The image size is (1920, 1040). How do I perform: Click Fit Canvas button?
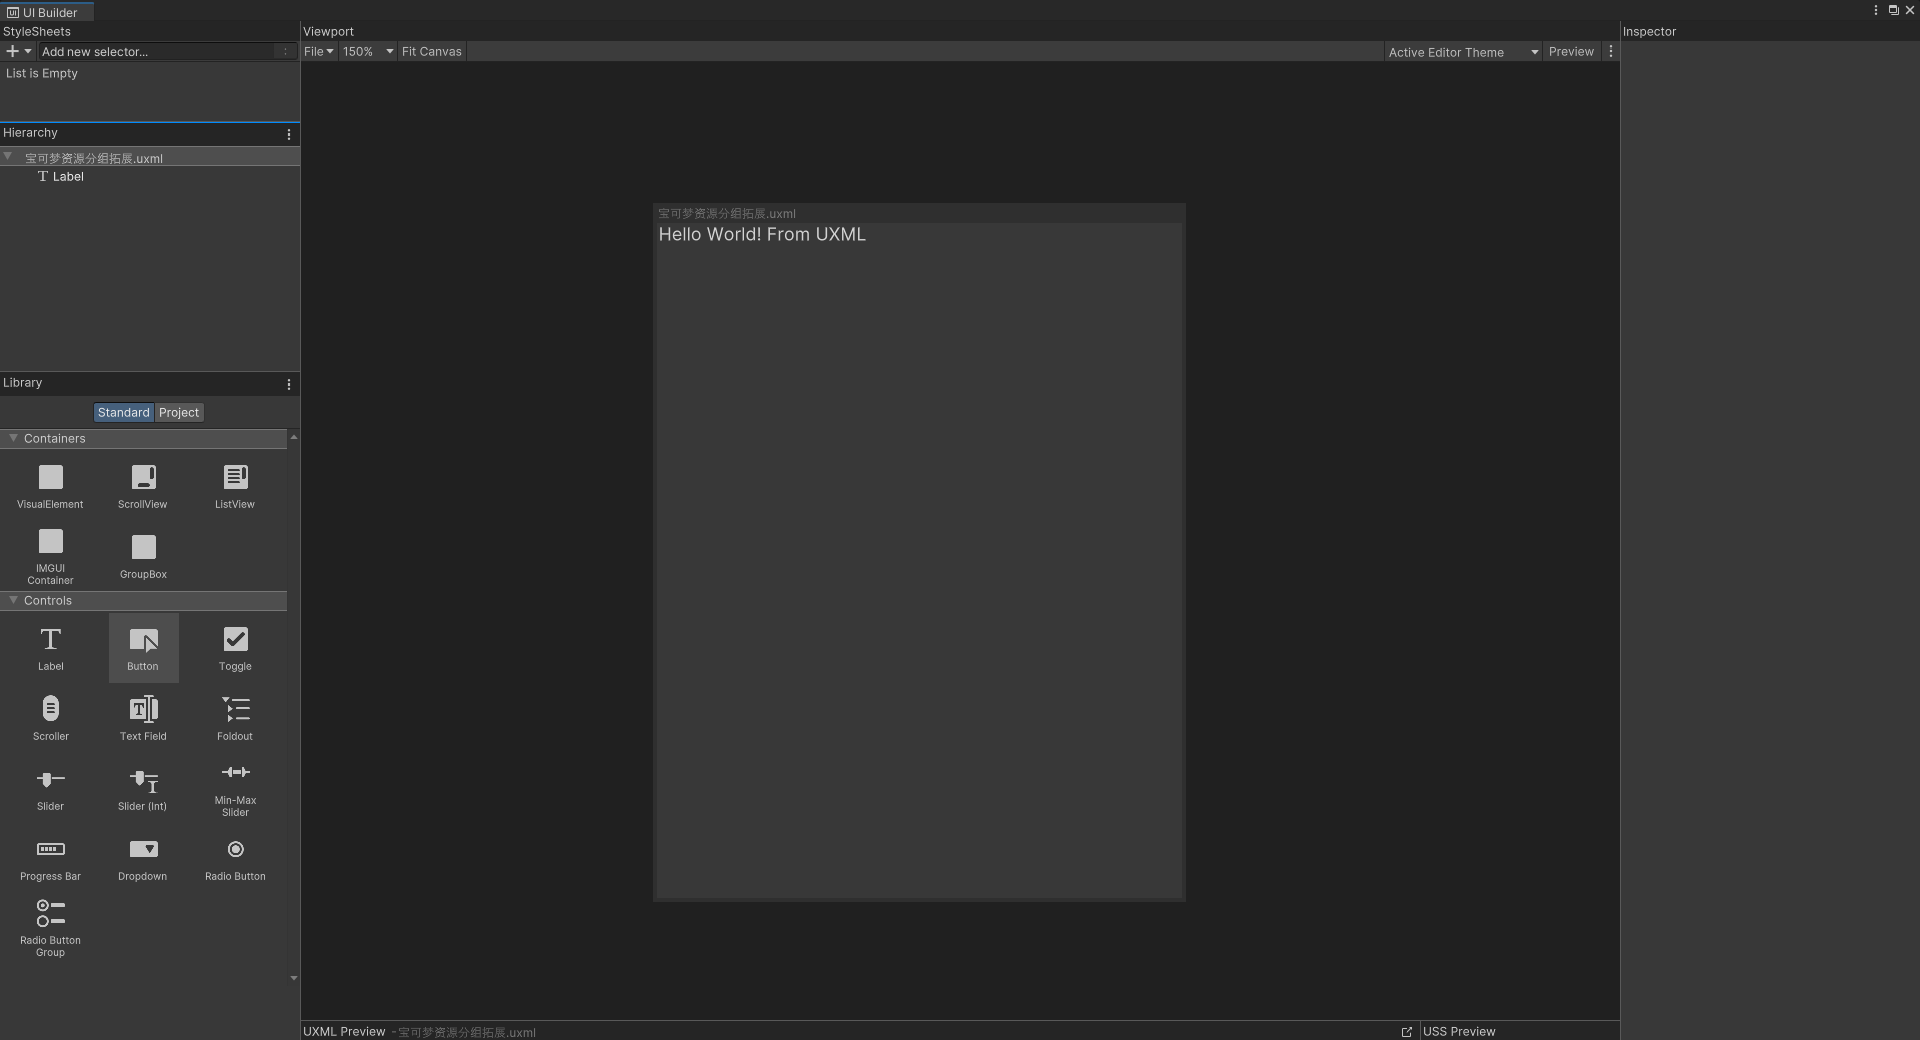click(x=432, y=52)
